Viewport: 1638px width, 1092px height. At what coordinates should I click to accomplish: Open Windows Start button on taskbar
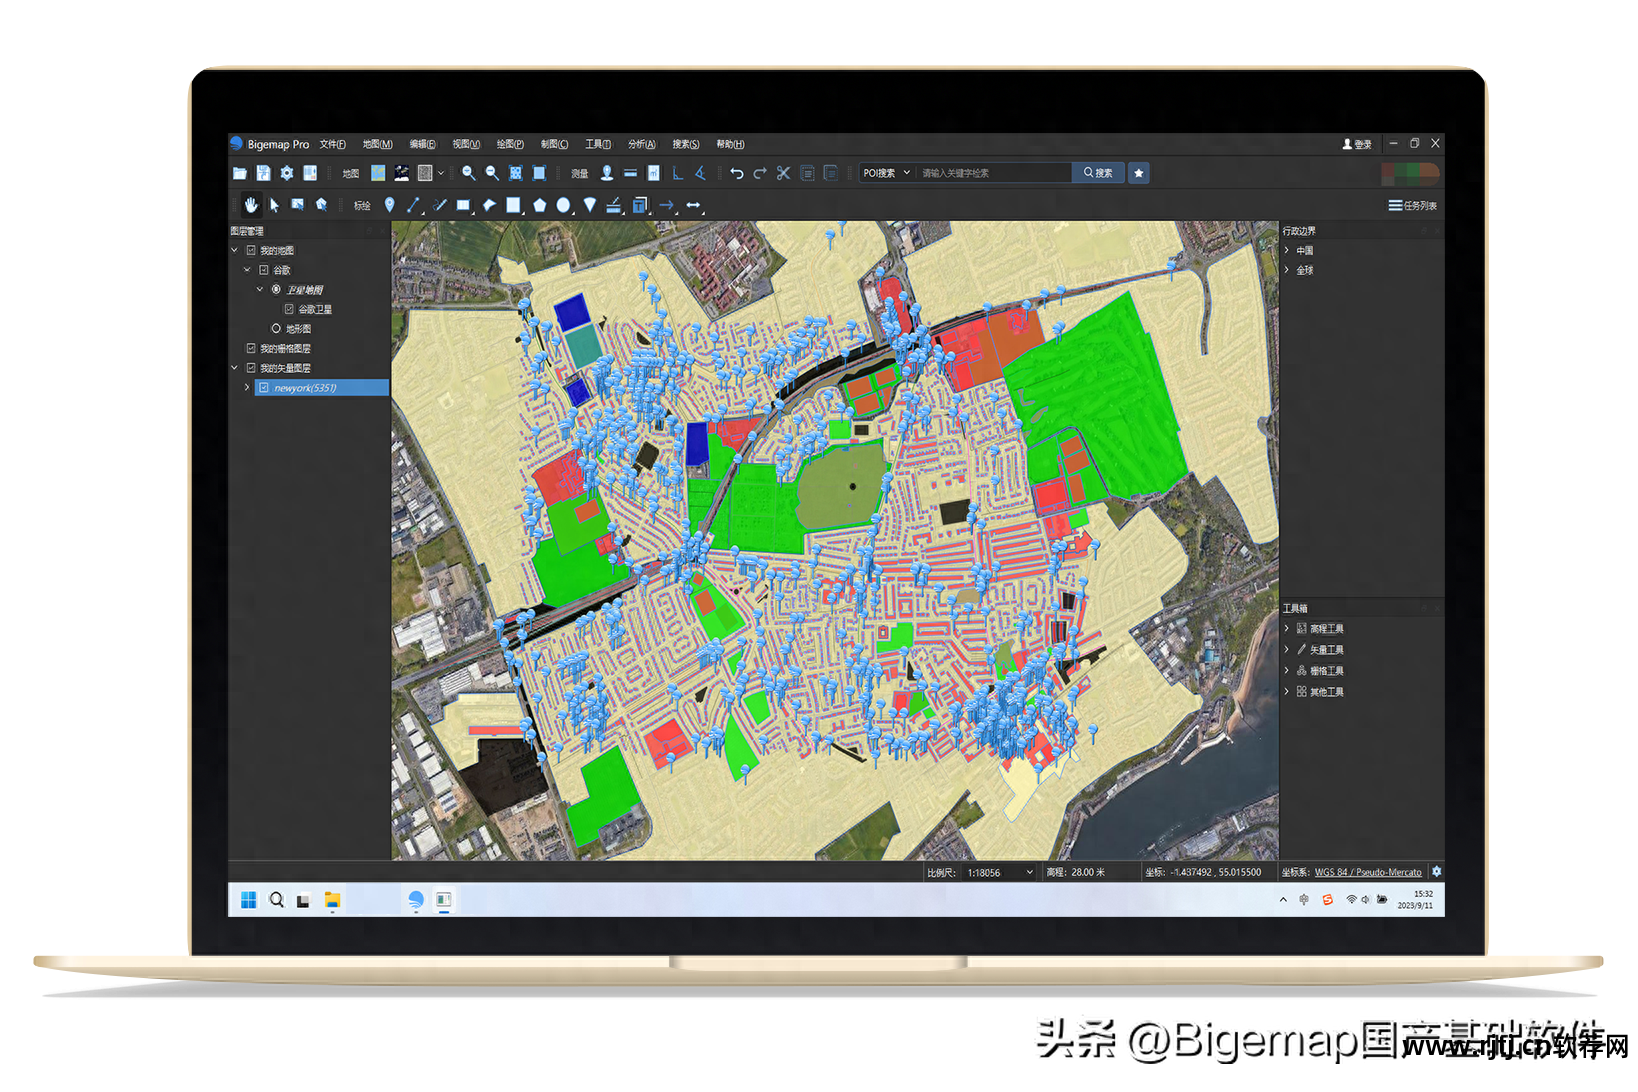249,900
